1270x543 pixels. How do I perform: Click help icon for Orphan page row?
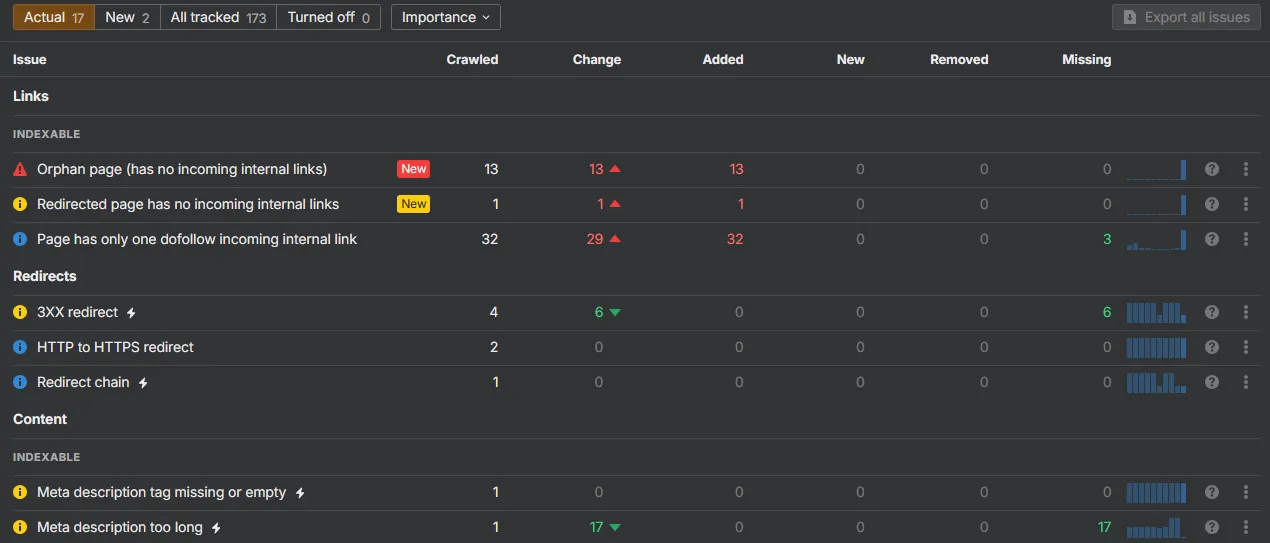[x=1212, y=169]
